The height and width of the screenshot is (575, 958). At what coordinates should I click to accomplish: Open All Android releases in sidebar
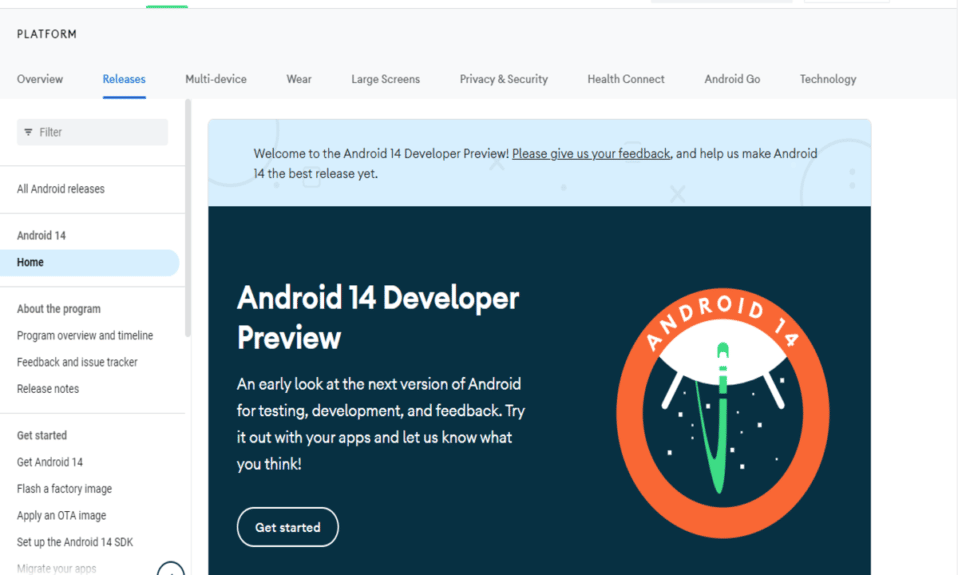click(x=60, y=189)
